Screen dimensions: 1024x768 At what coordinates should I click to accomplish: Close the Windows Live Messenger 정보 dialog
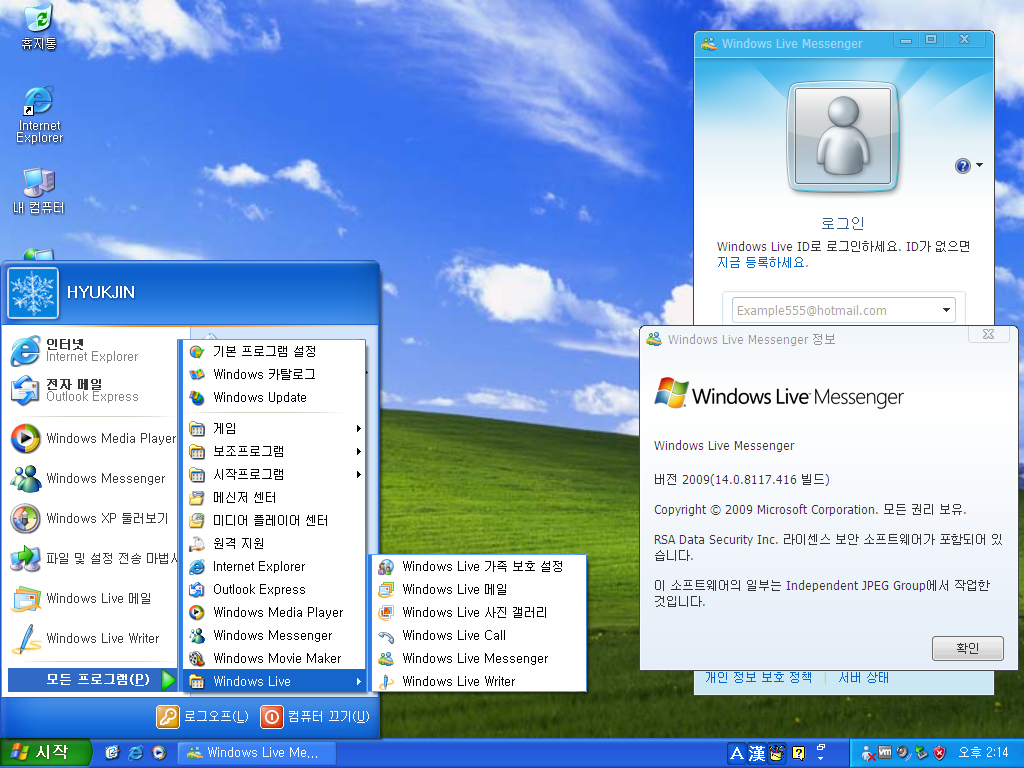[989, 334]
